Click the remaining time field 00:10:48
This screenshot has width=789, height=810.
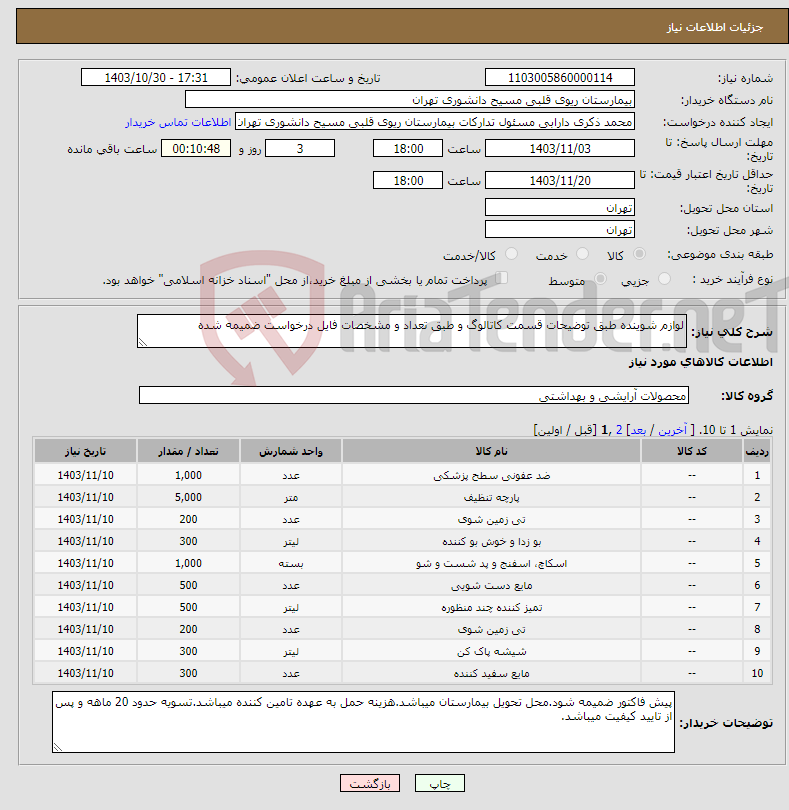point(196,149)
